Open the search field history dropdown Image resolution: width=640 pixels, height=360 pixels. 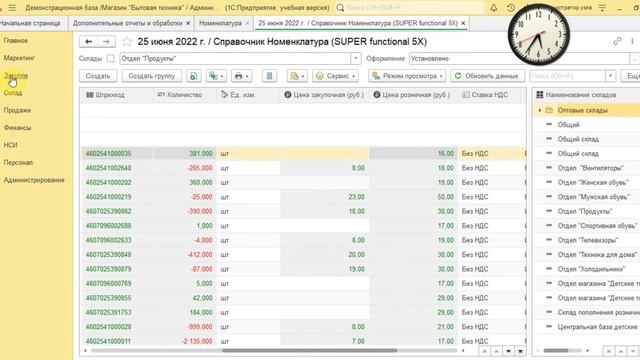(x=610, y=76)
